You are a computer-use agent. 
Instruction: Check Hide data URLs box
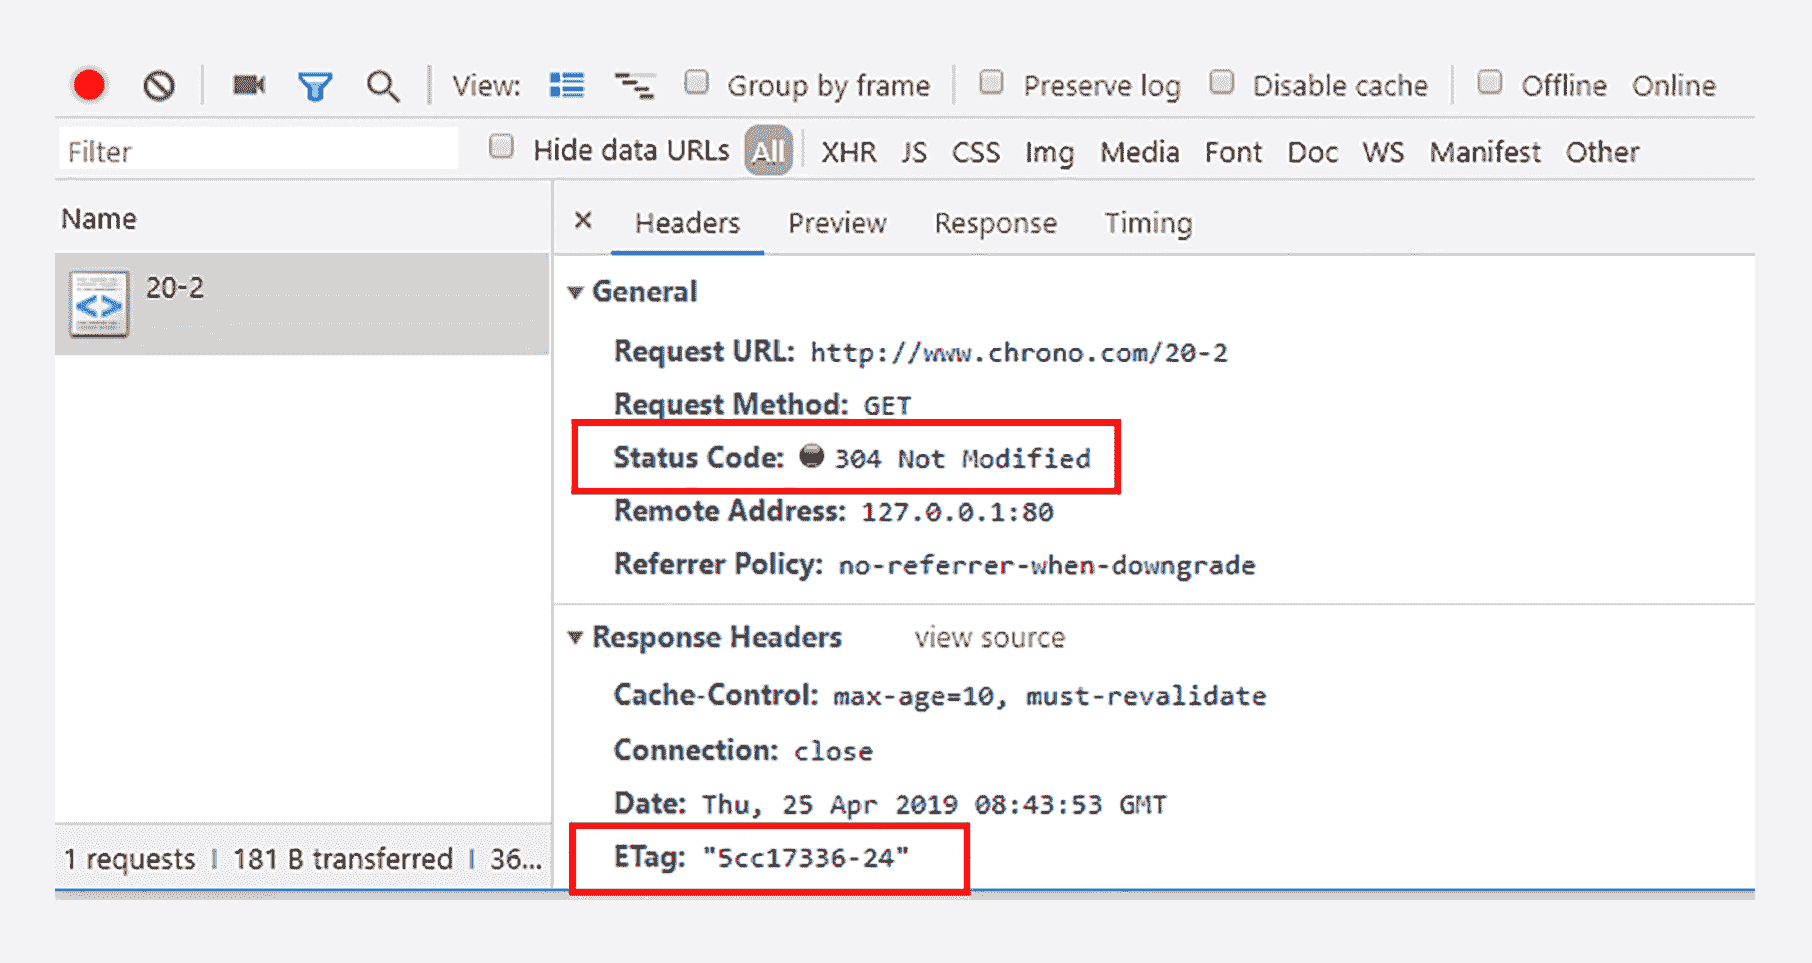pyautogui.click(x=501, y=147)
